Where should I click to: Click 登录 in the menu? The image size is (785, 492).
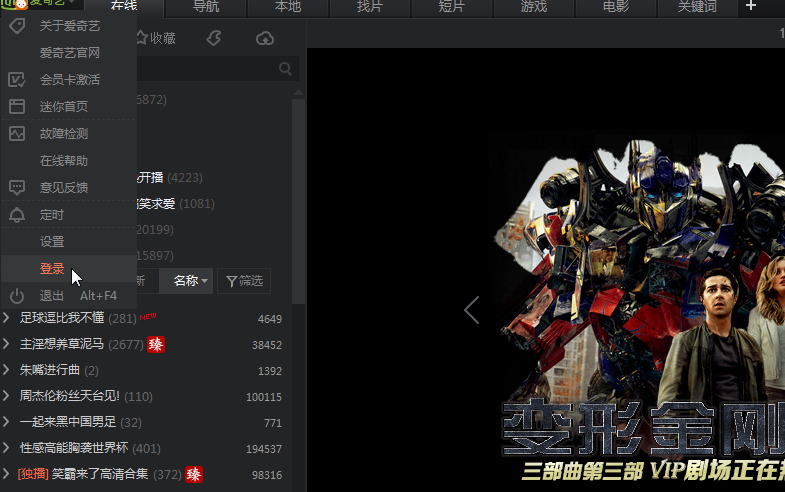click(69, 268)
